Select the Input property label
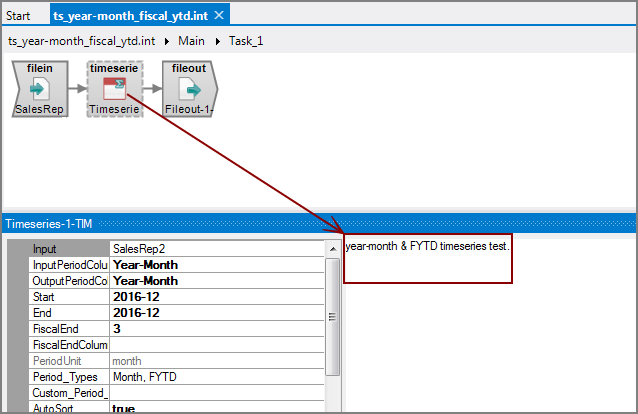 69,249
